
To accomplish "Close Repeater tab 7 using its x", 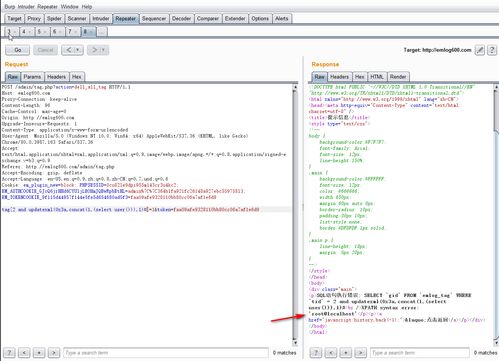I will [x=76, y=32].
